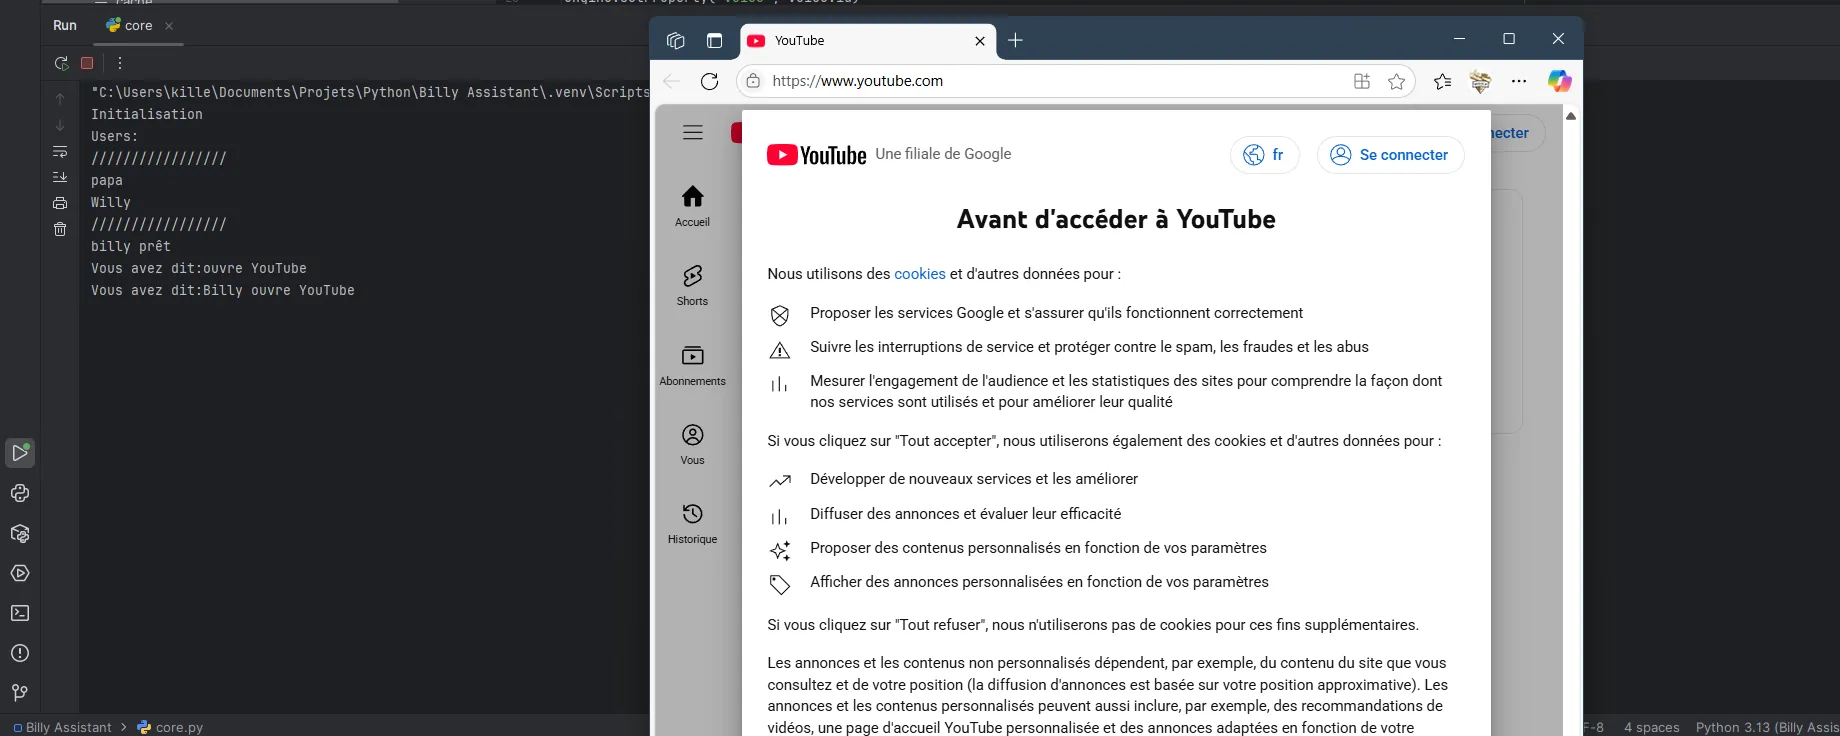The width and height of the screenshot is (1840, 736).
Task: Open the fr language selector
Action: (x=1264, y=155)
